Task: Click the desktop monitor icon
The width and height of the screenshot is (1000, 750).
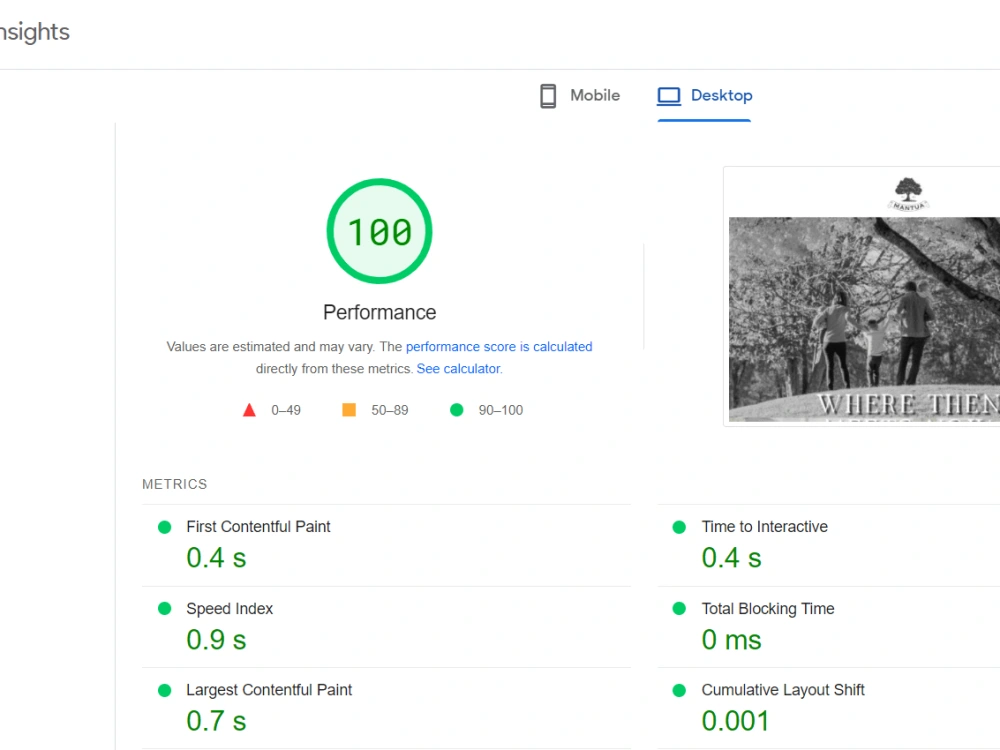Action: point(669,96)
